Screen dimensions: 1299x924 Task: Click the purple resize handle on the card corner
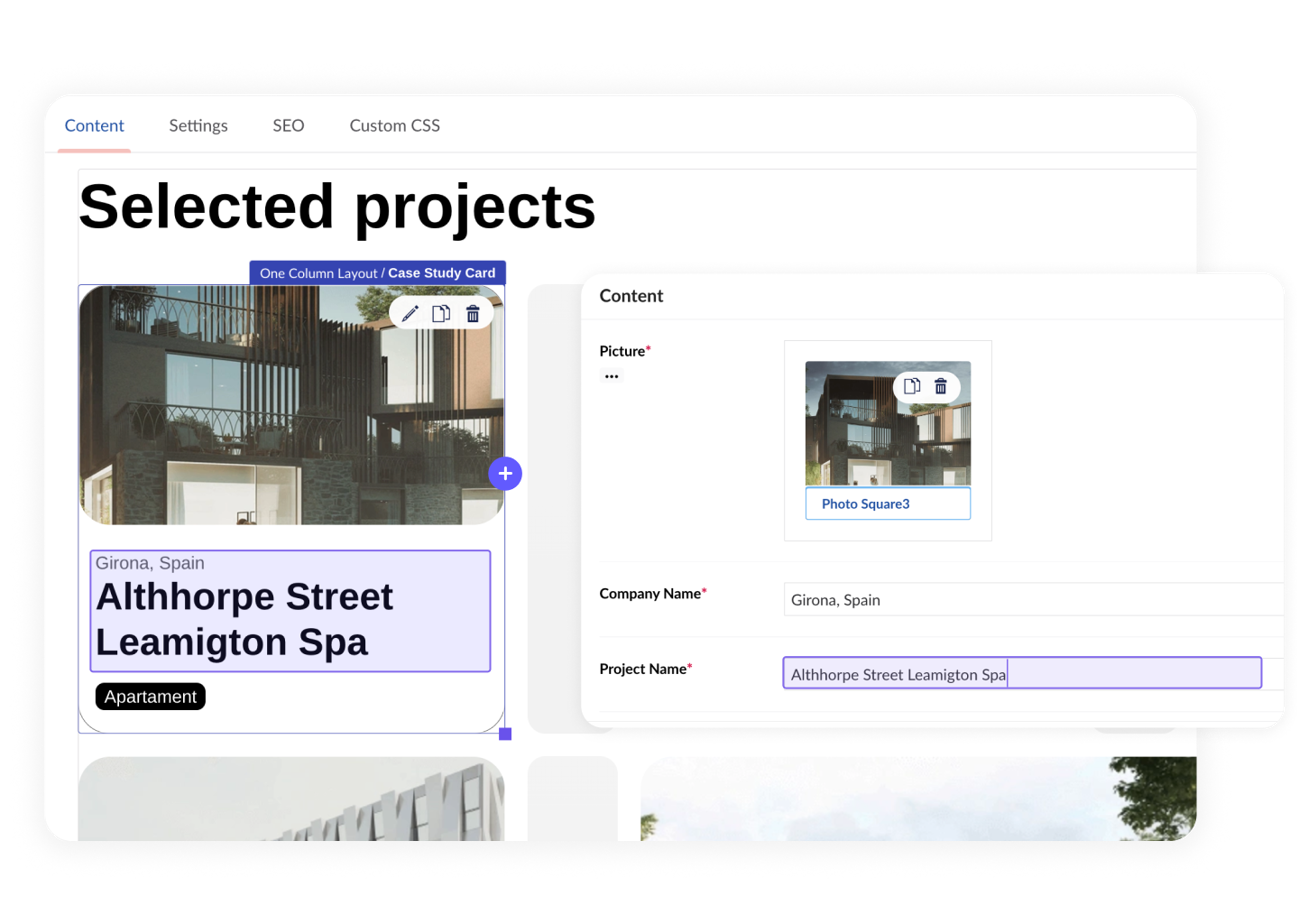click(505, 734)
